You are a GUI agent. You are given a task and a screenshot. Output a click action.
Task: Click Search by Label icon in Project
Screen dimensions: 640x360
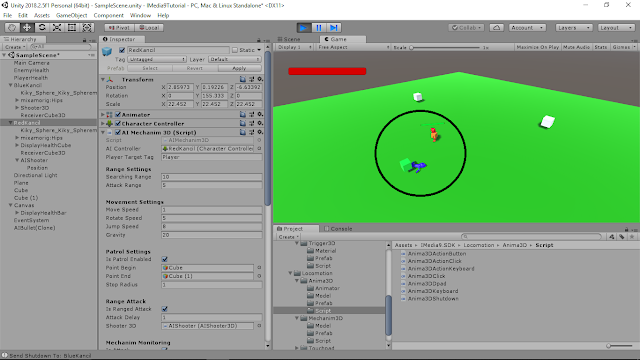click(x=622, y=237)
